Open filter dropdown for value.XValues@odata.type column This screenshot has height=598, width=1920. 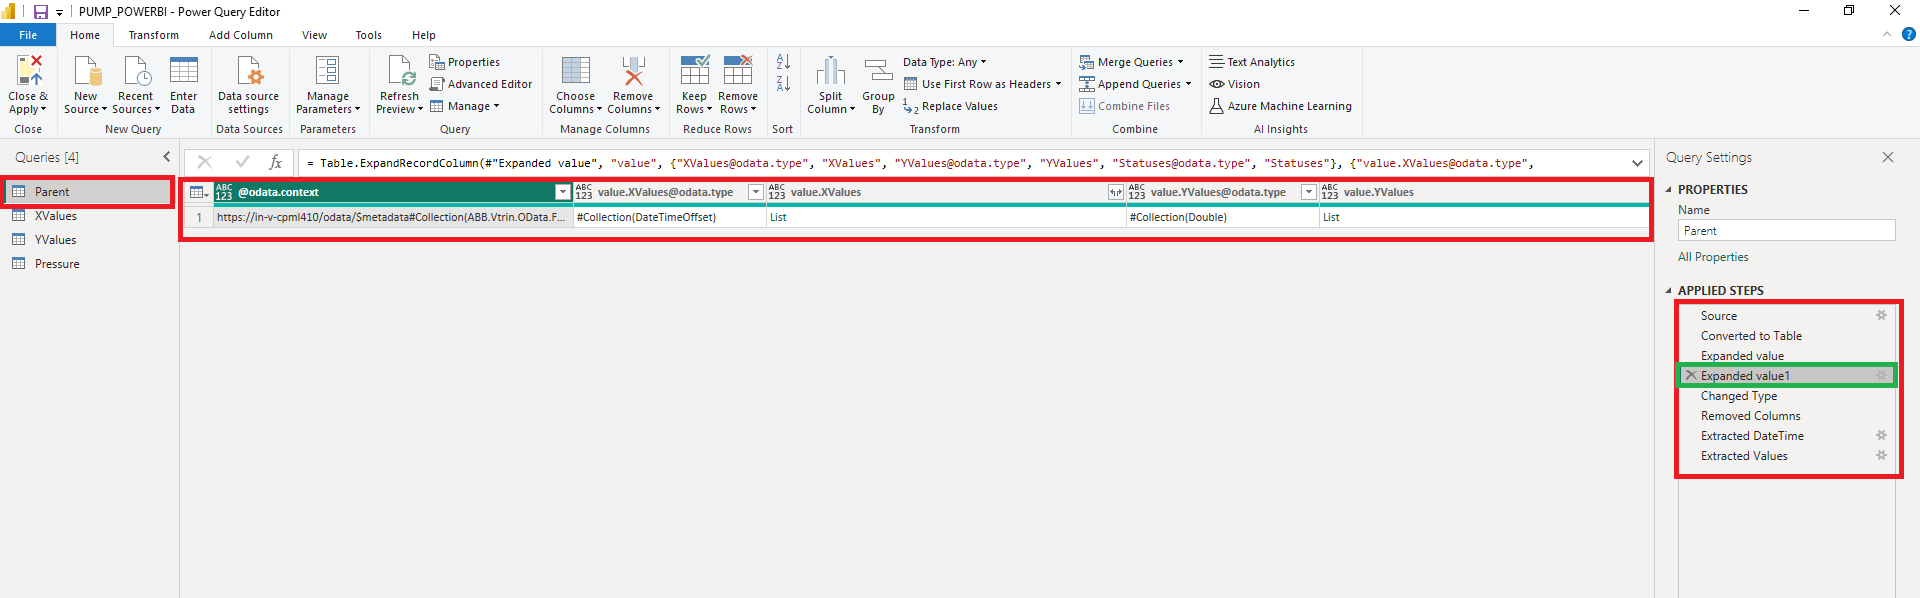pos(756,192)
